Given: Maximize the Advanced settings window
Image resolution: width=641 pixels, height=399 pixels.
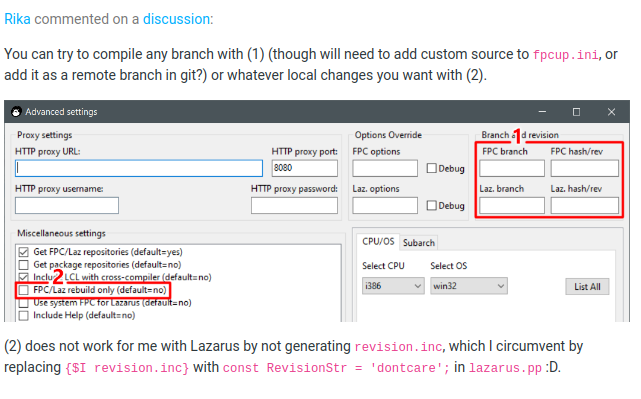Looking at the screenshot, I should pos(576,112).
